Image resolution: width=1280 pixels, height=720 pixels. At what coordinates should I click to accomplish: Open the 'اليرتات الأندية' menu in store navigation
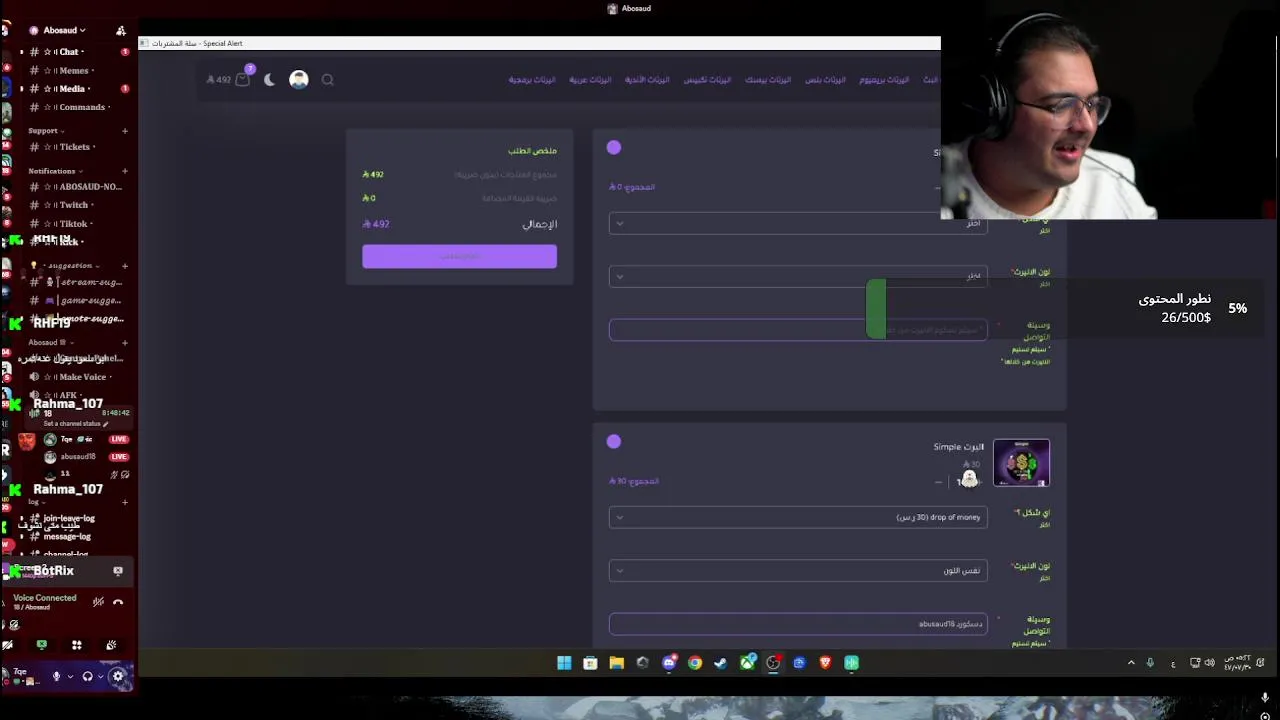pyautogui.click(x=647, y=79)
